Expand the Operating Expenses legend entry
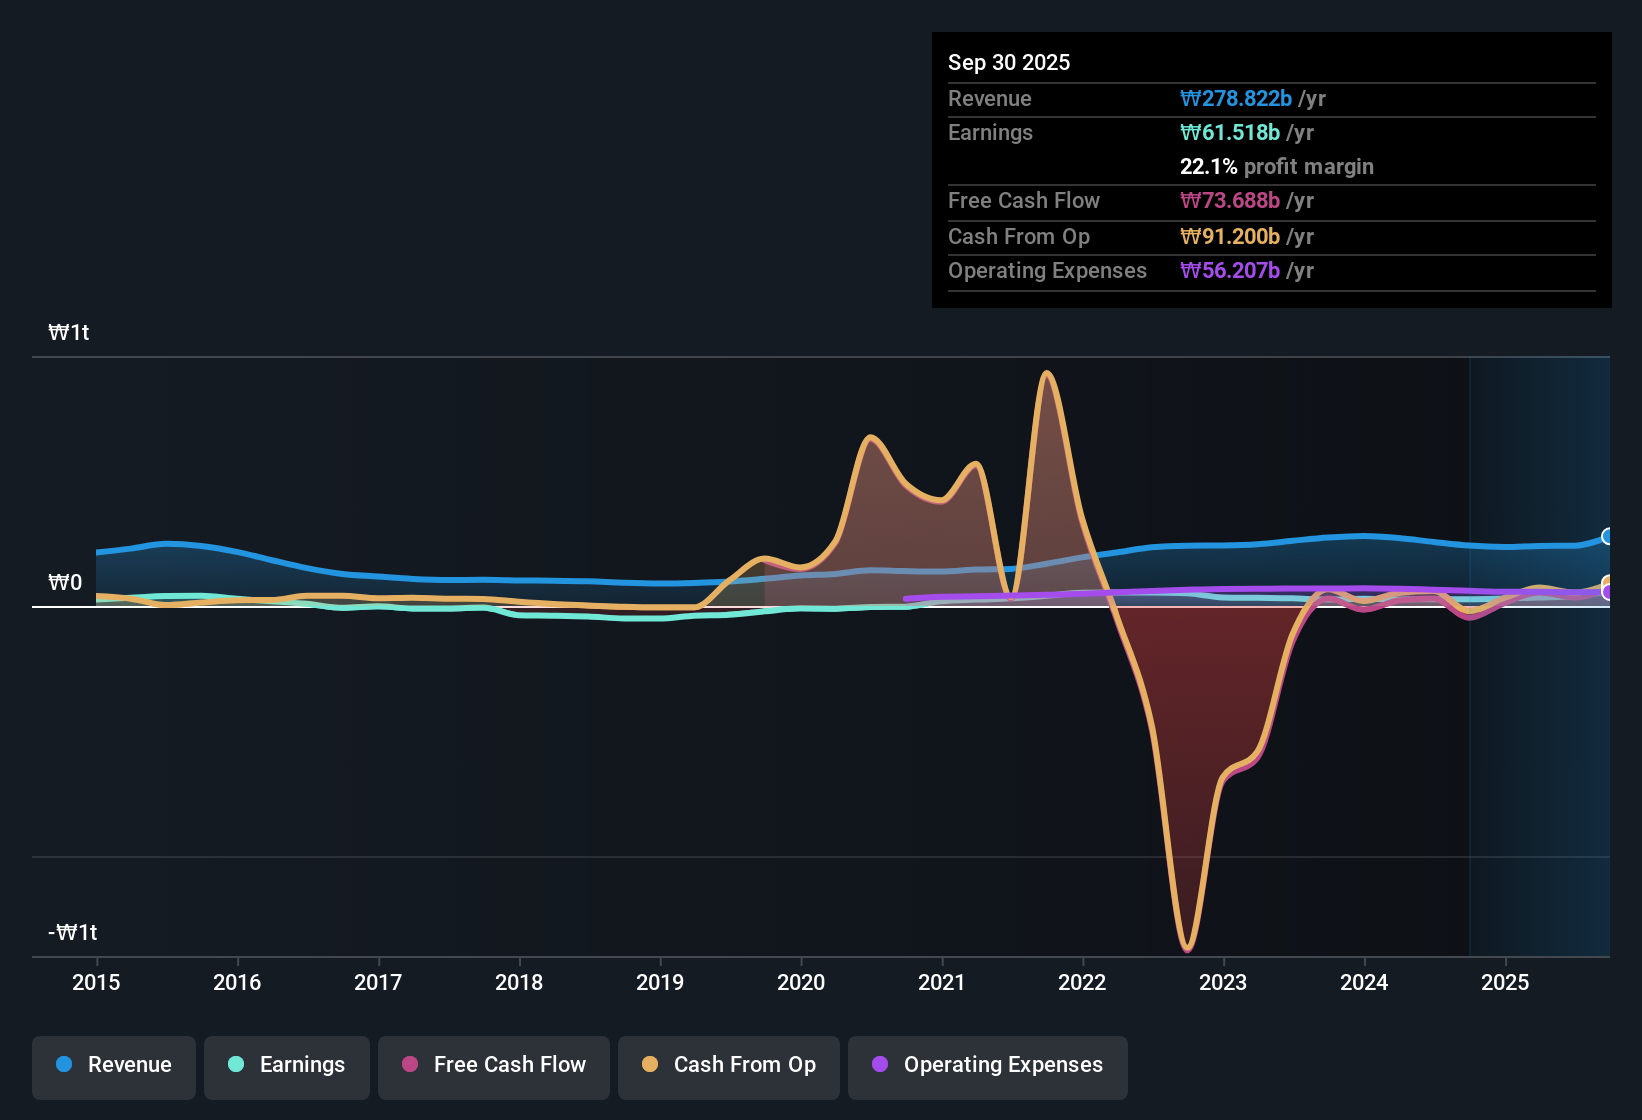The height and width of the screenshot is (1120, 1642). (987, 1065)
